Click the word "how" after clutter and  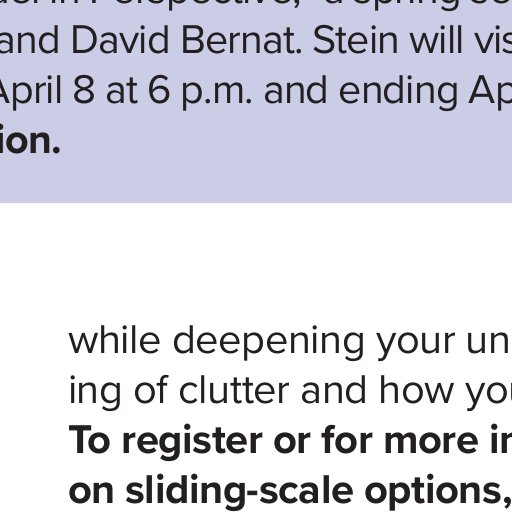(x=416, y=390)
